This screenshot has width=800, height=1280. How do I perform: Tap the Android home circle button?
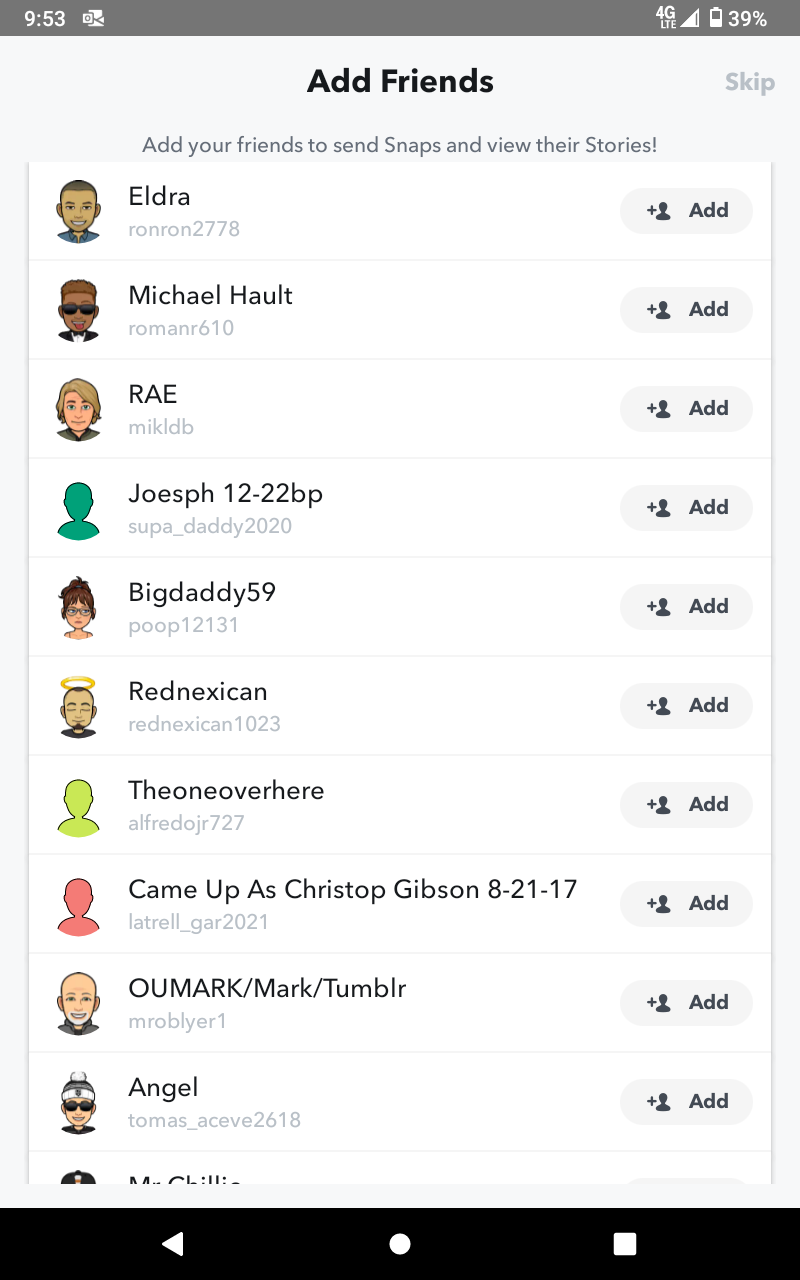tap(400, 1243)
